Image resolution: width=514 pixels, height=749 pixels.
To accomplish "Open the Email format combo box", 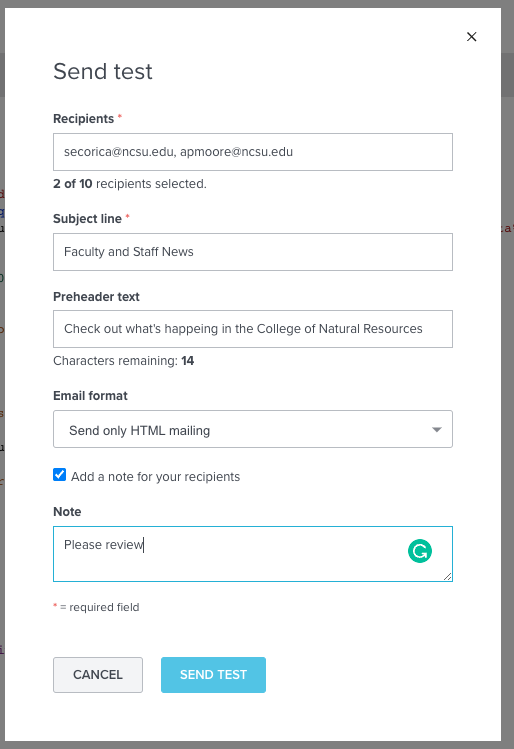I will pos(253,429).
